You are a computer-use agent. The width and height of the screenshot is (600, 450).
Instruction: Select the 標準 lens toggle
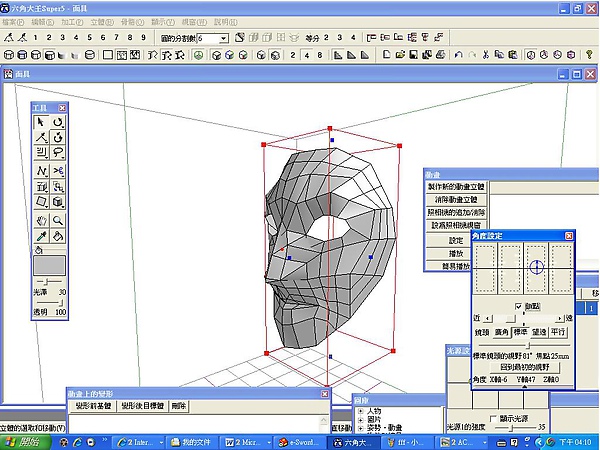pos(520,332)
